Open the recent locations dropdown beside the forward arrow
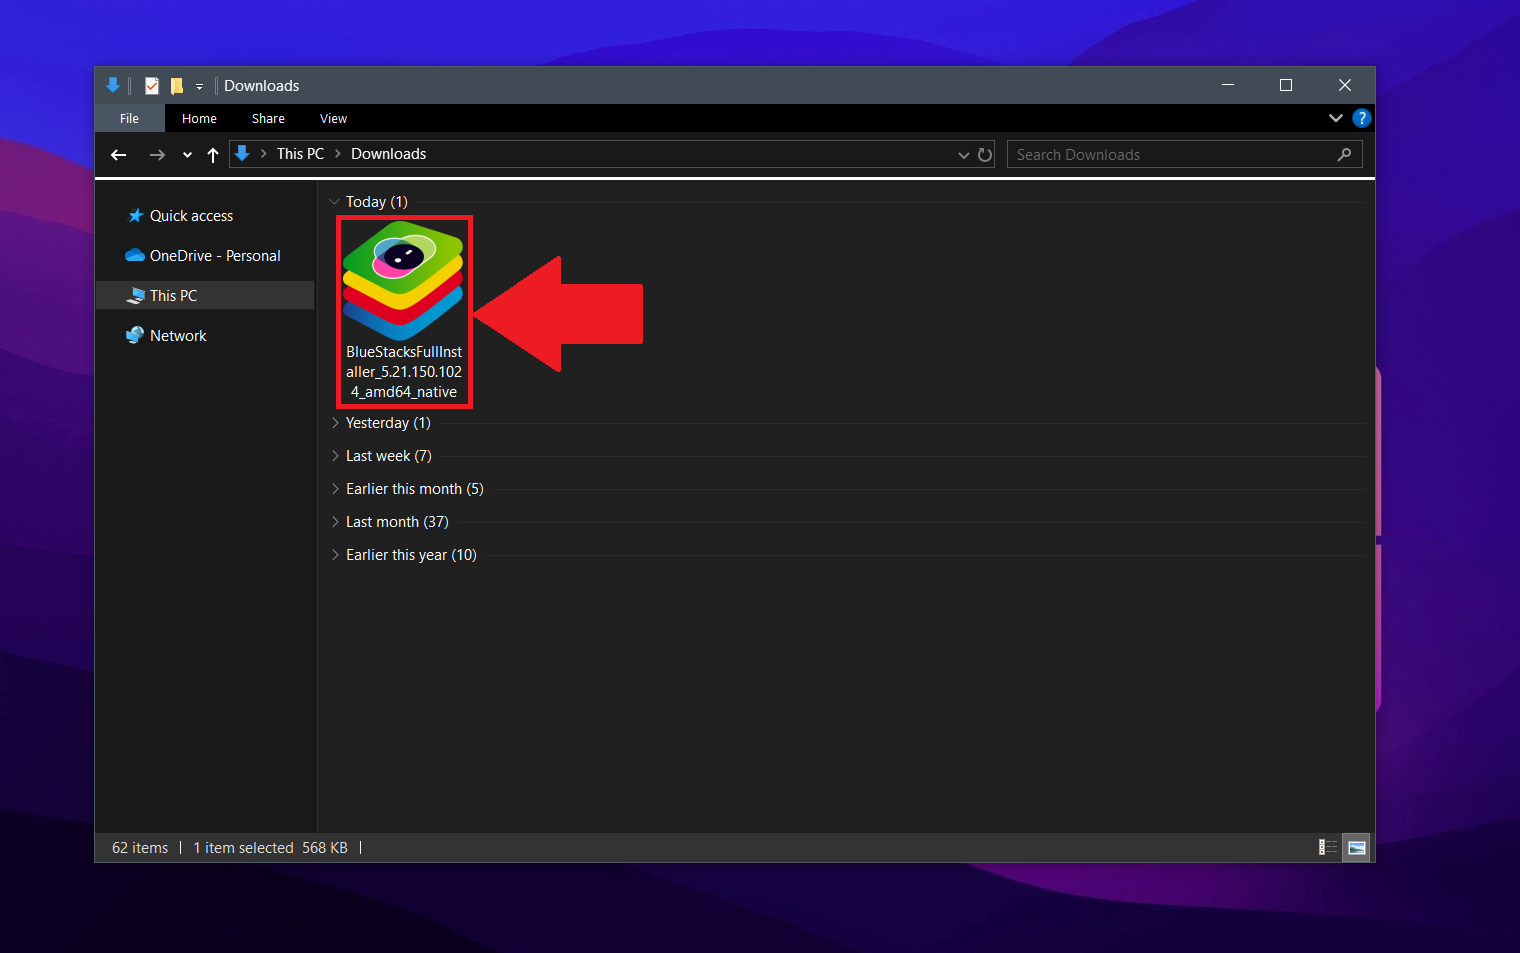Screen dimensions: 1520x953 click(x=186, y=154)
